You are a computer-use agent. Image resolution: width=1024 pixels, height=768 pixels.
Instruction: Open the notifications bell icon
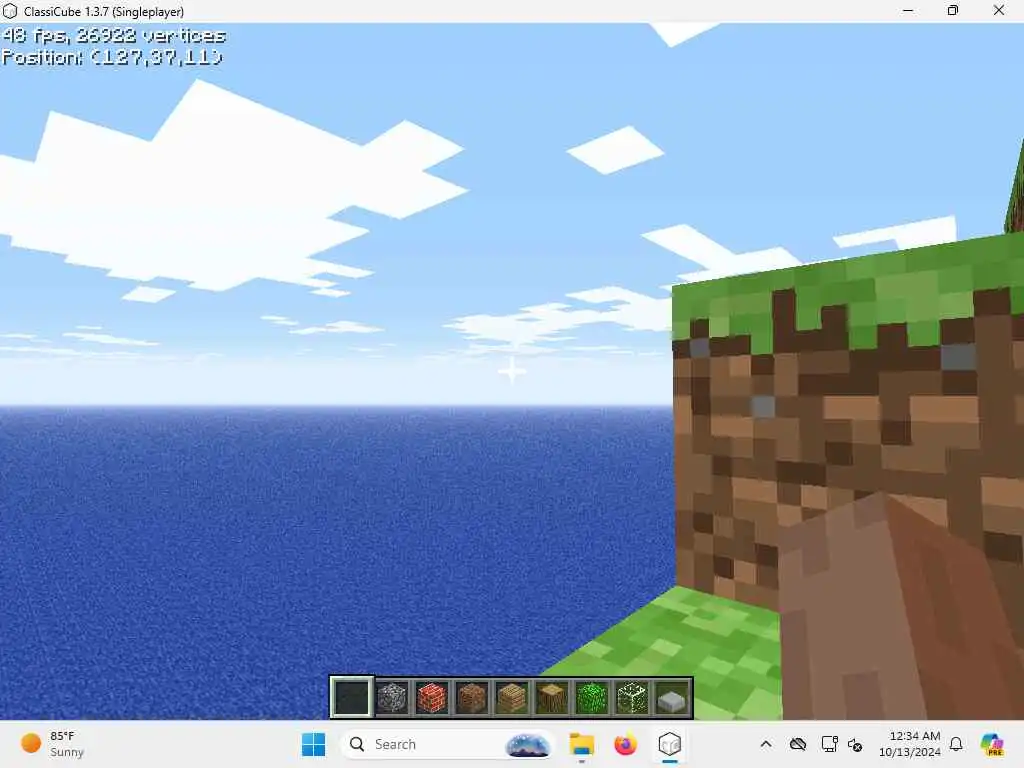956,744
